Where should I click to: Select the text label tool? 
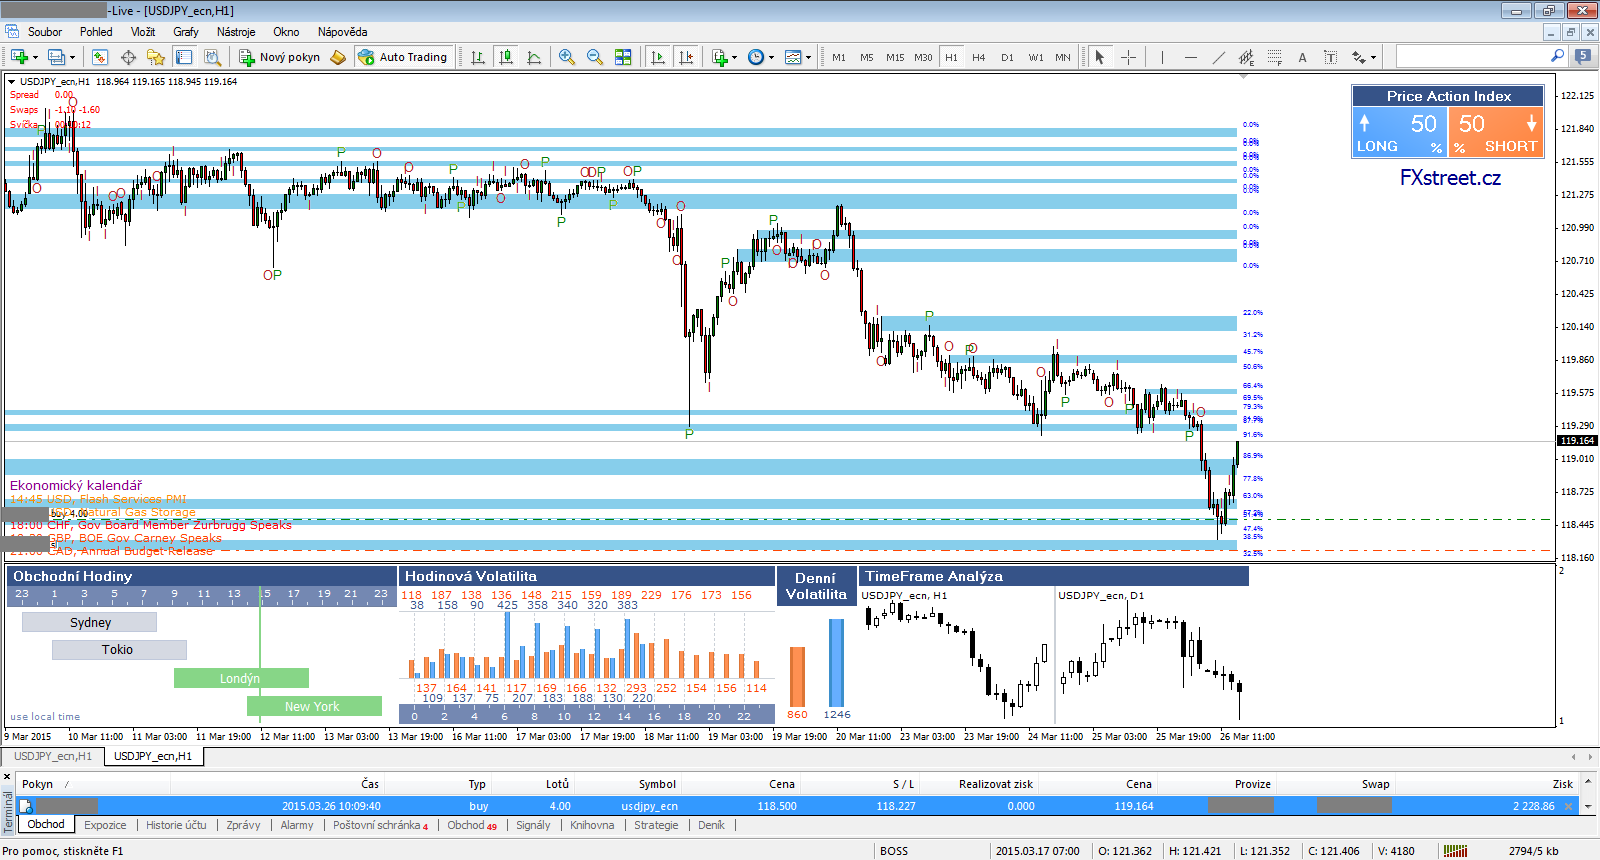(x=1302, y=57)
